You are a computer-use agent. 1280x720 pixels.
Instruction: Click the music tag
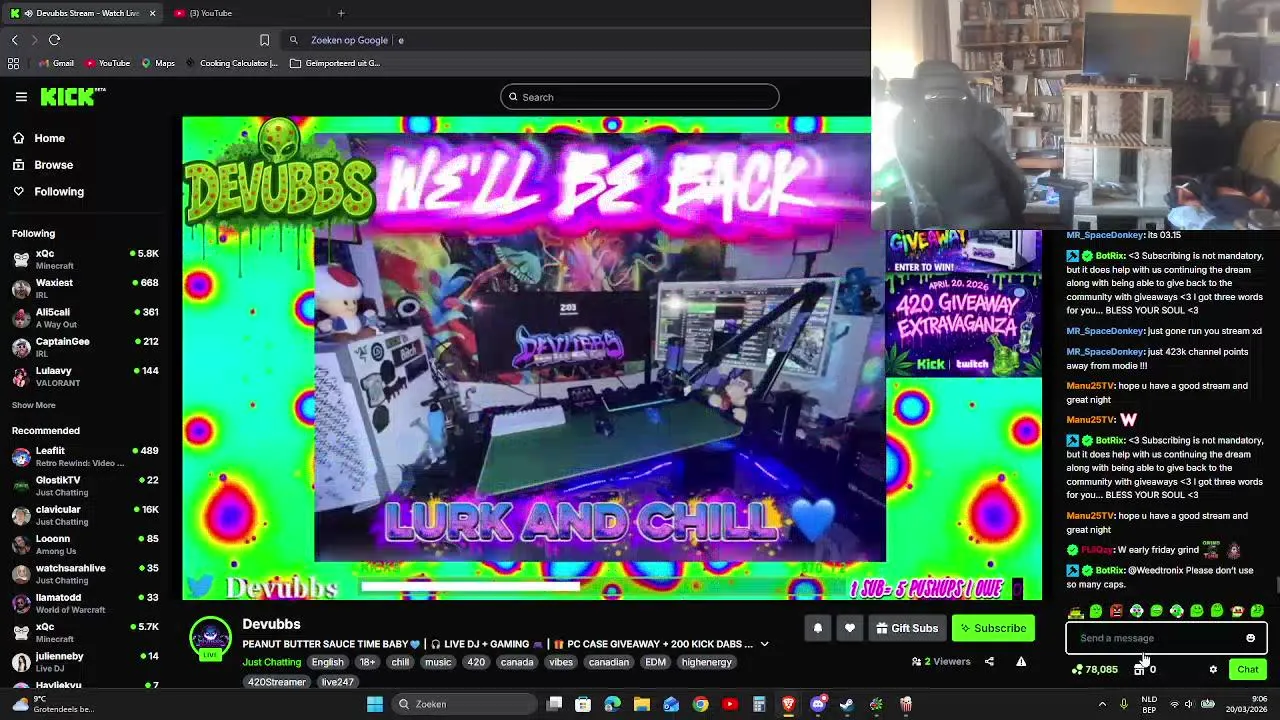click(438, 662)
